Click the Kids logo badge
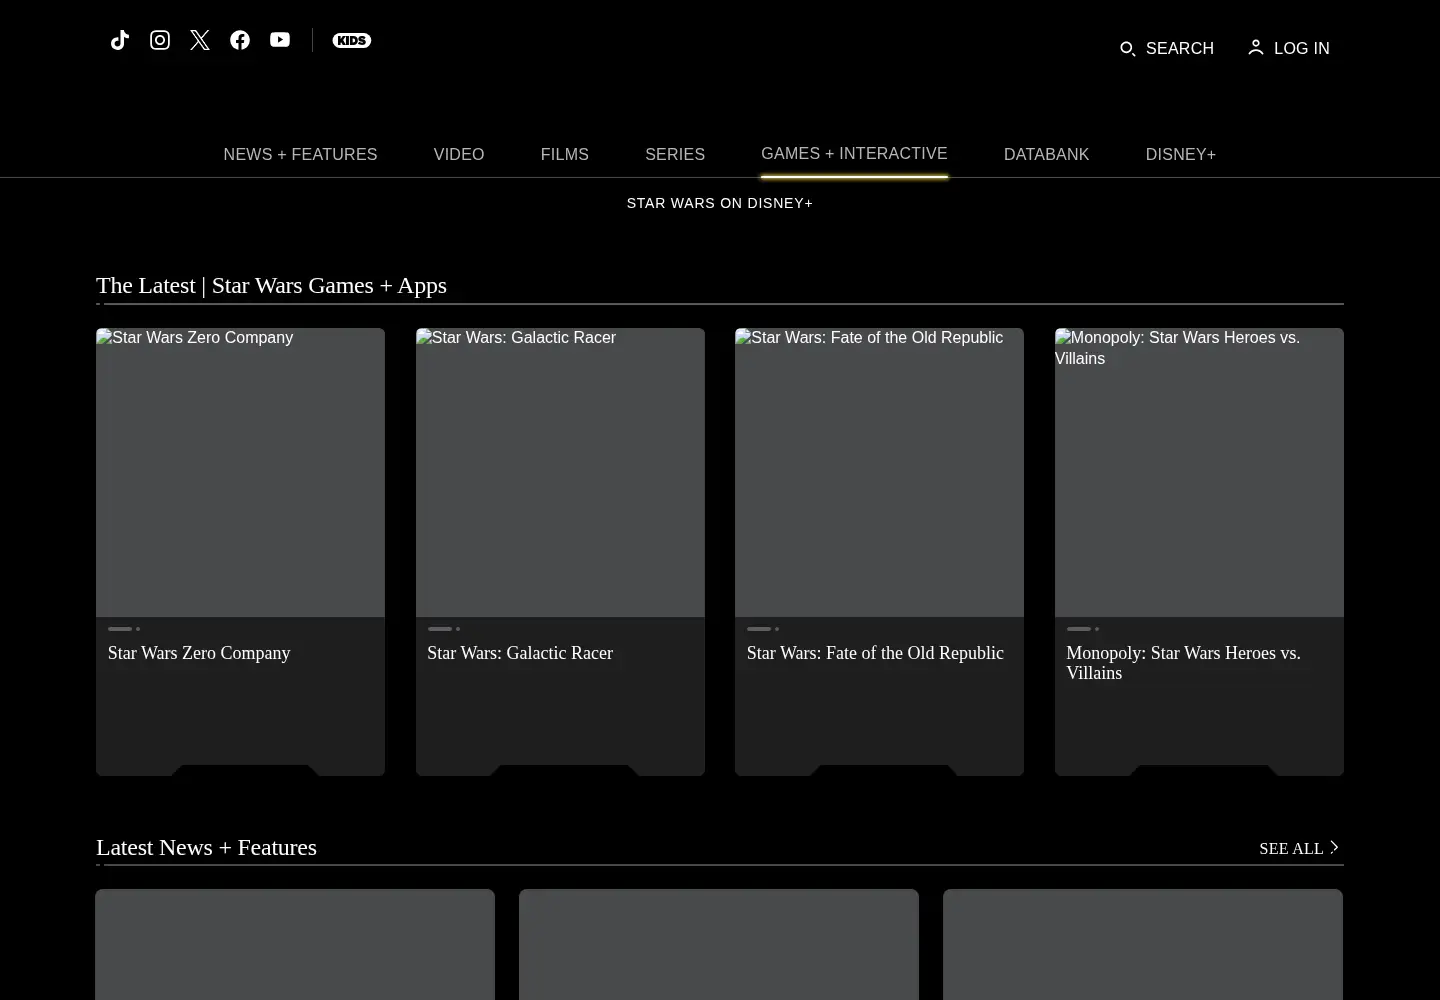This screenshot has width=1440, height=1000. pos(352,40)
